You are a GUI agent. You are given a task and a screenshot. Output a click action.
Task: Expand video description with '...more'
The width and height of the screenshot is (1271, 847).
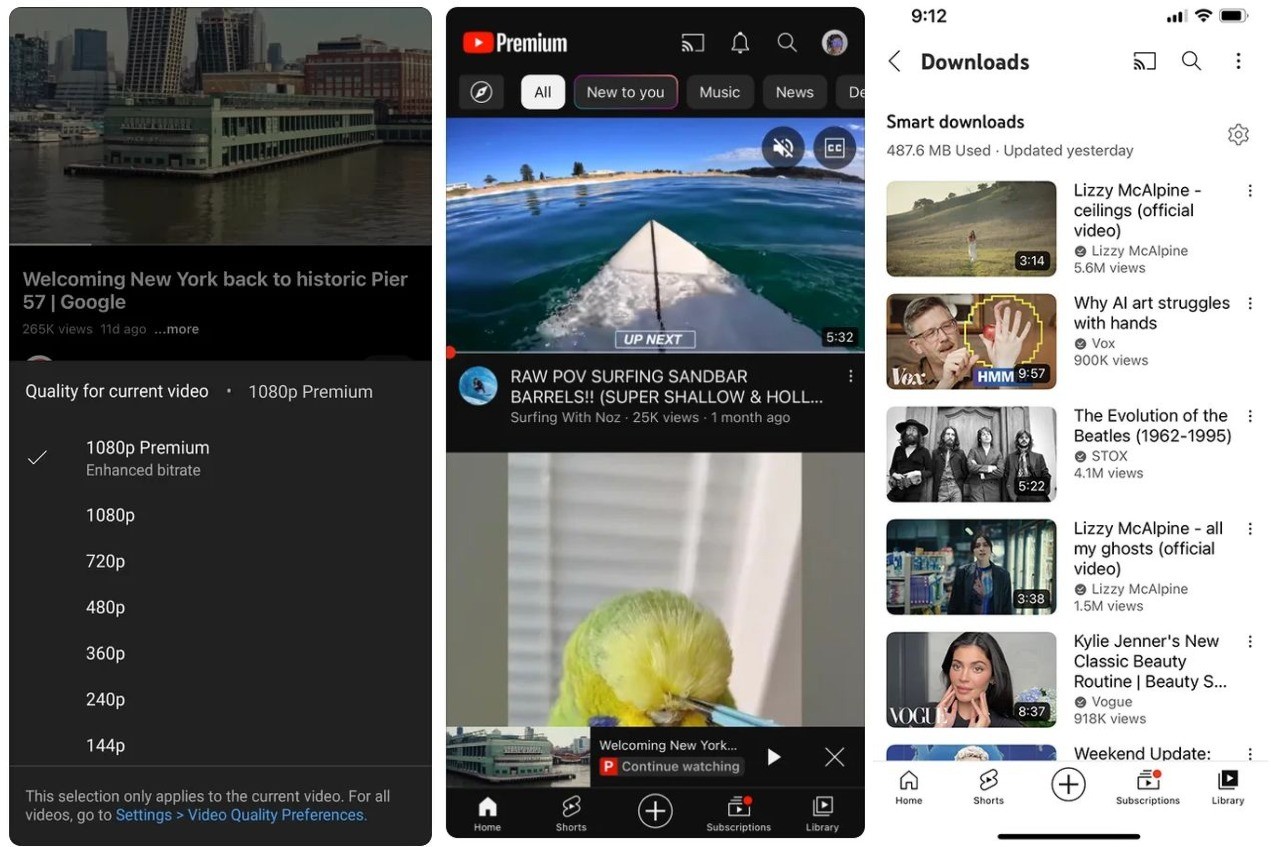(177, 329)
